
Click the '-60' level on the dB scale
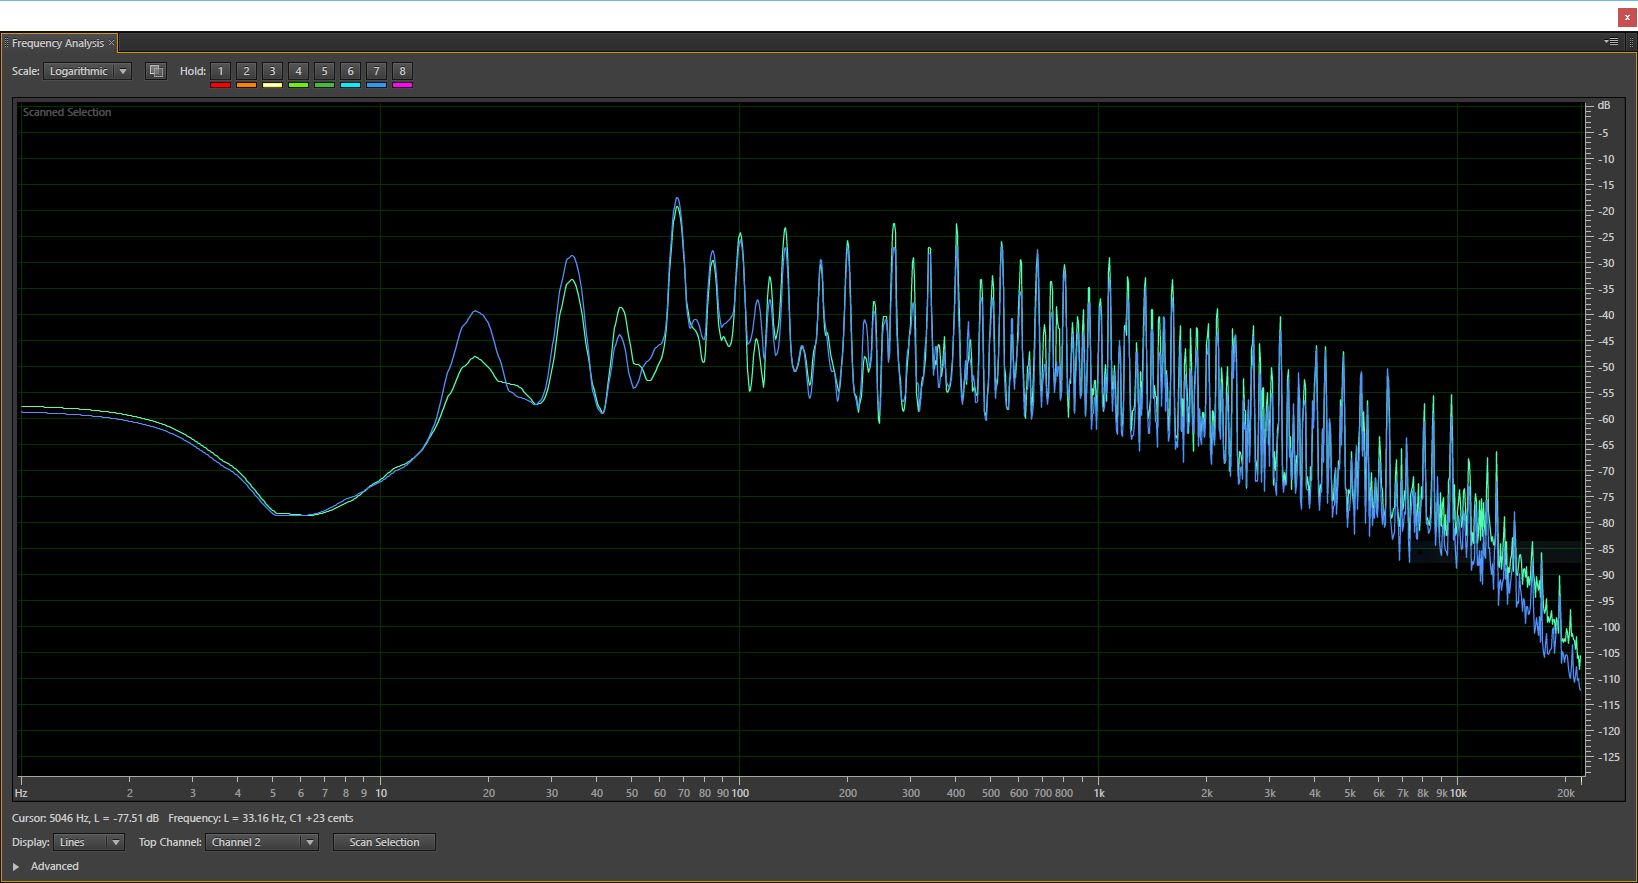coord(1606,419)
